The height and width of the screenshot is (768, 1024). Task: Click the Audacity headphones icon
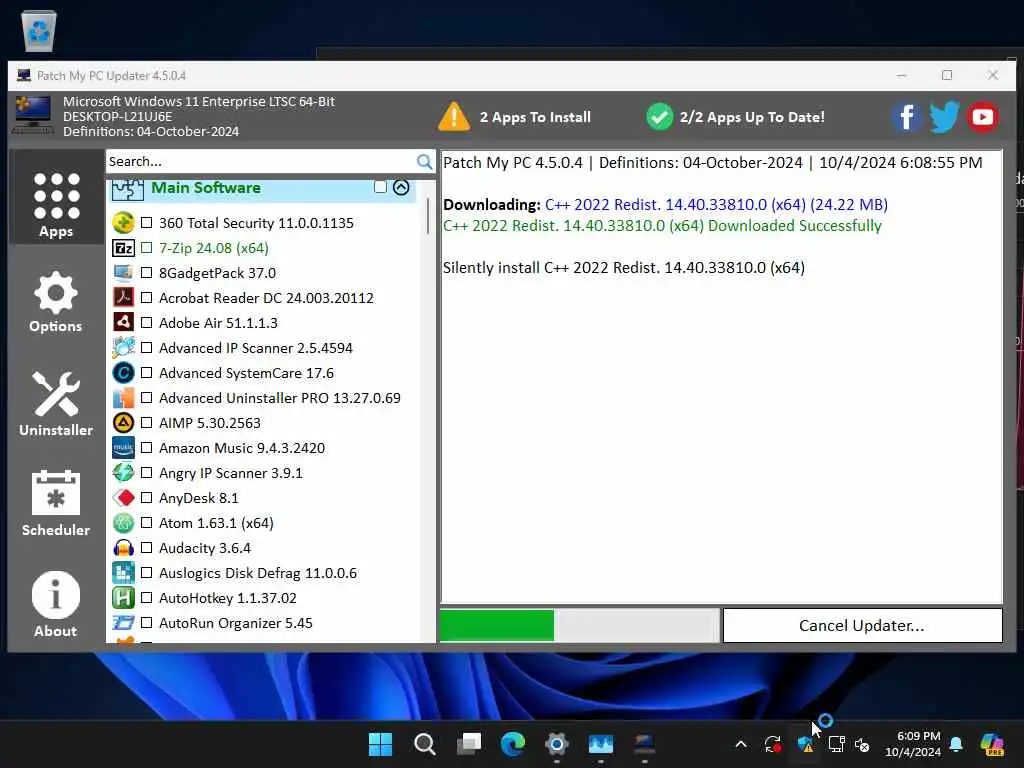coord(123,548)
